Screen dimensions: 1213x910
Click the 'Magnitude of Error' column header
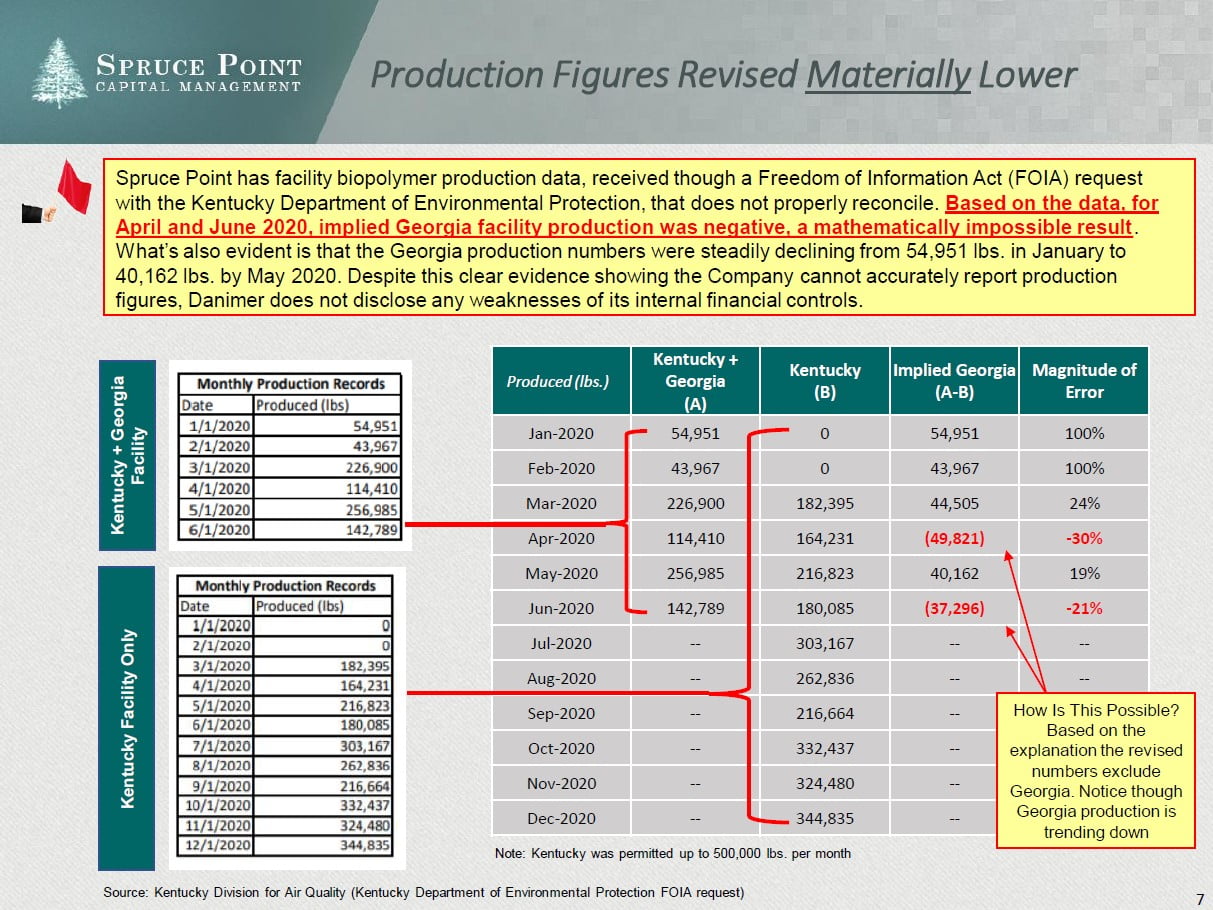pyautogui.click(x=1083, y=381)
